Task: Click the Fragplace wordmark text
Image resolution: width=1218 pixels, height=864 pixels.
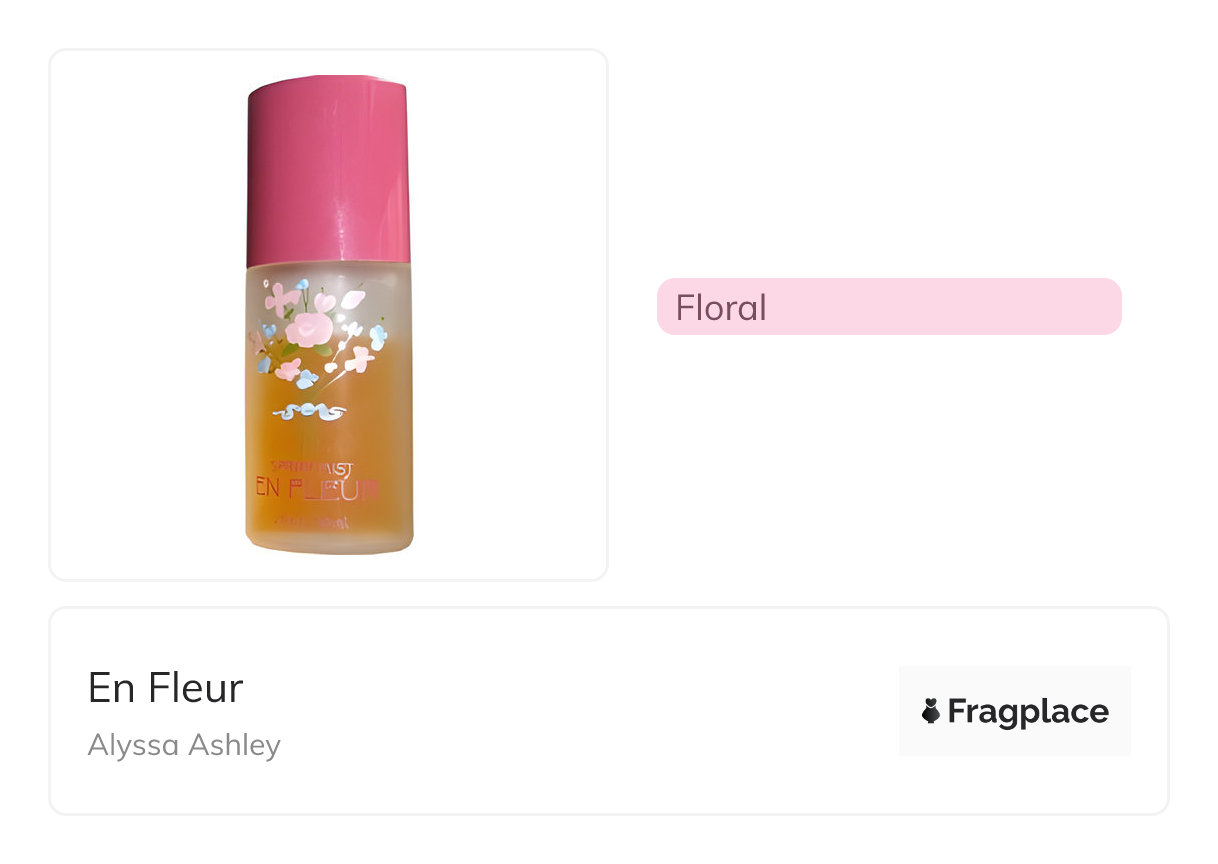Action: pos(1028,711)
